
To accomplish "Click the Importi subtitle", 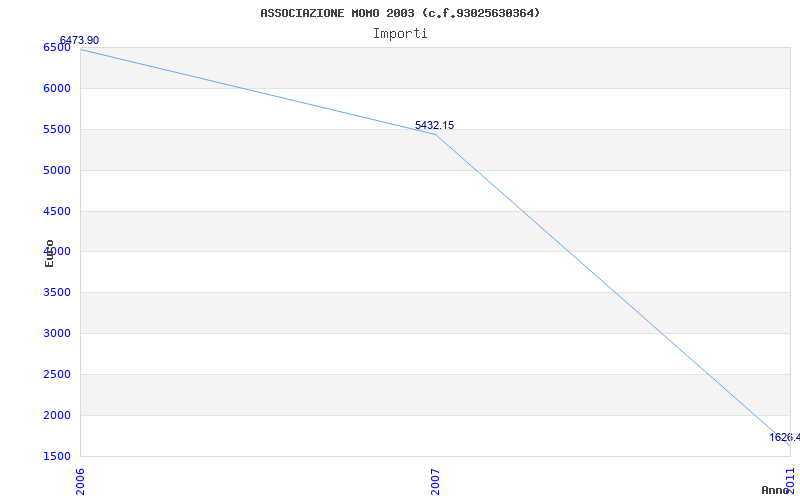I will coord(400,34).
